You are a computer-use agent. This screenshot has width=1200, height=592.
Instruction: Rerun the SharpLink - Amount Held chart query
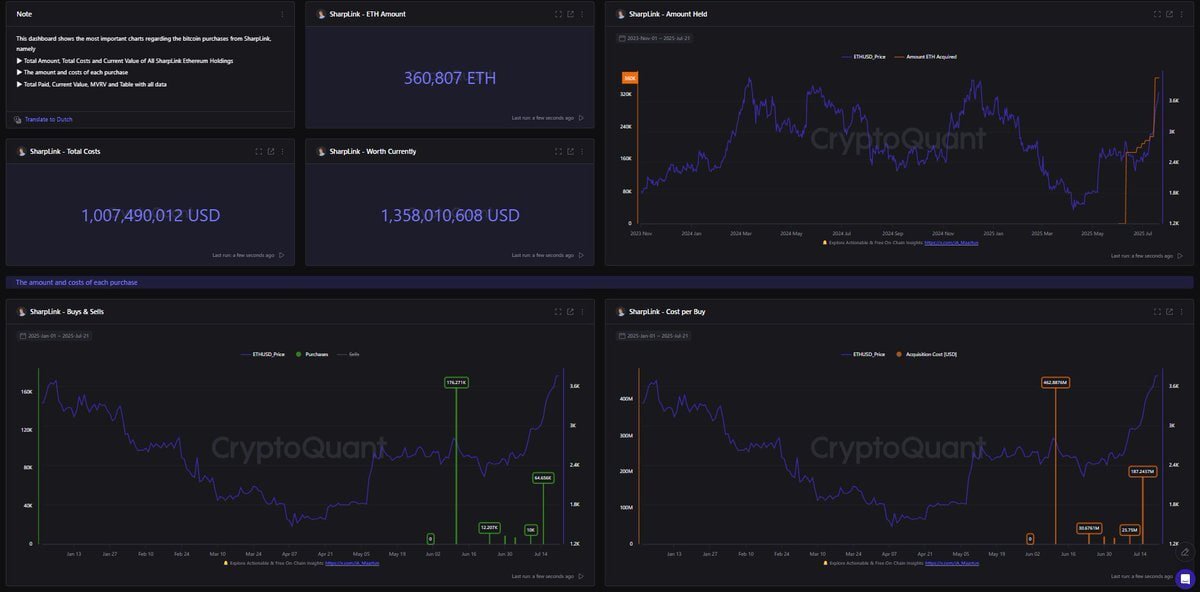[x=1181, y=255]
